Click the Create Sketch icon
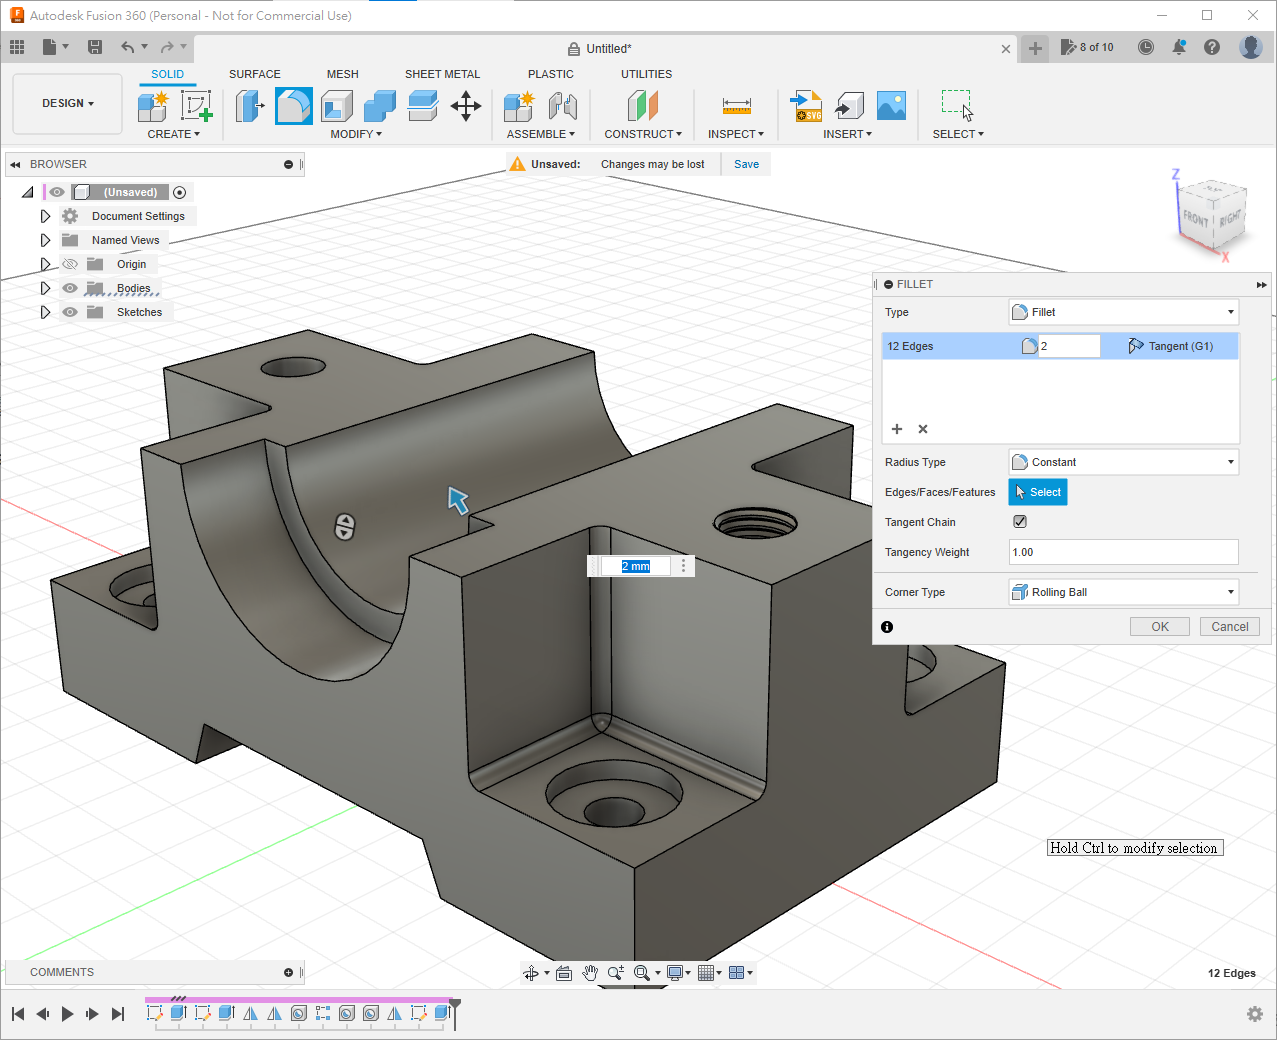 click(x=196, y=106)
